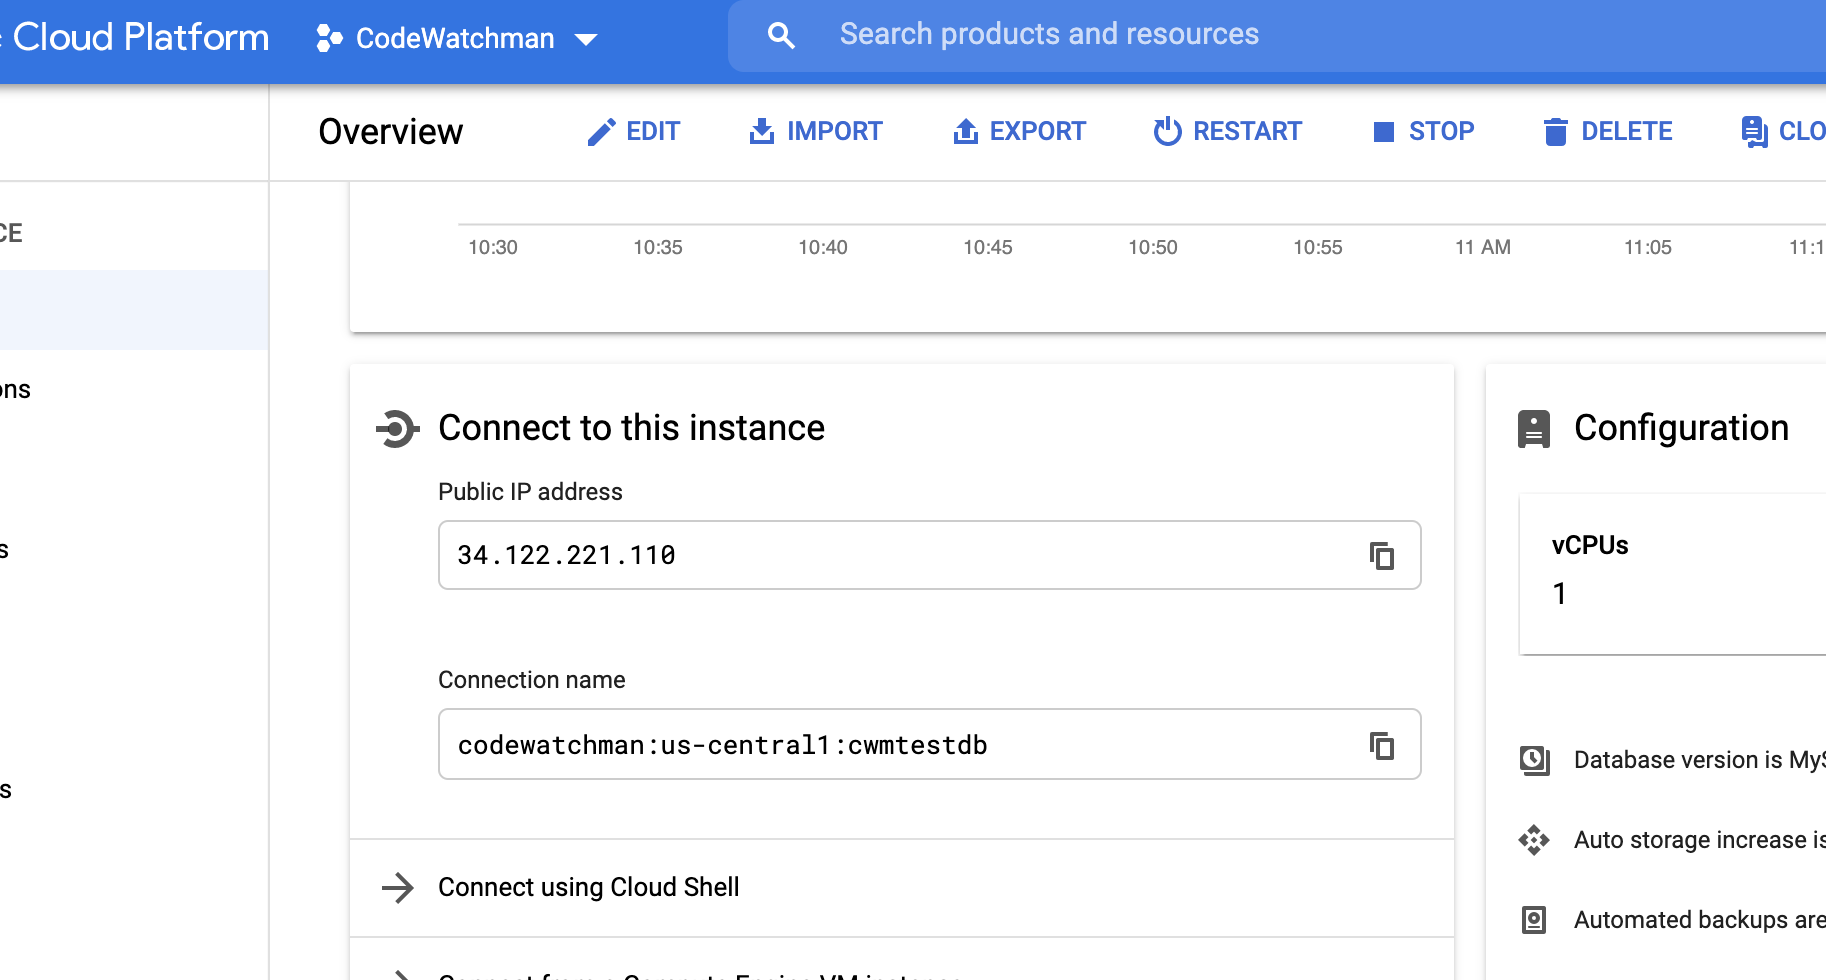
Task: Expand Connect using Cloud Shell
Action: tap(901, 888)
